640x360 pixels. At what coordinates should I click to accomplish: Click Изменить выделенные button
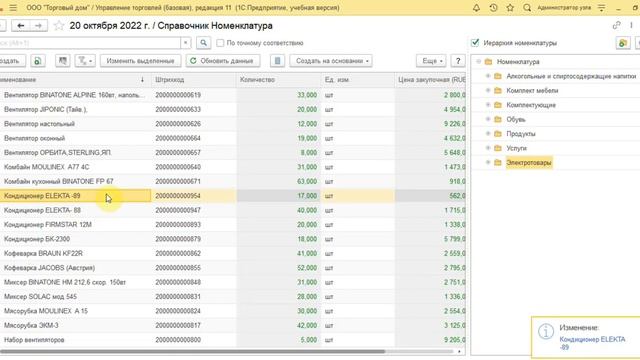pos(140,61)
